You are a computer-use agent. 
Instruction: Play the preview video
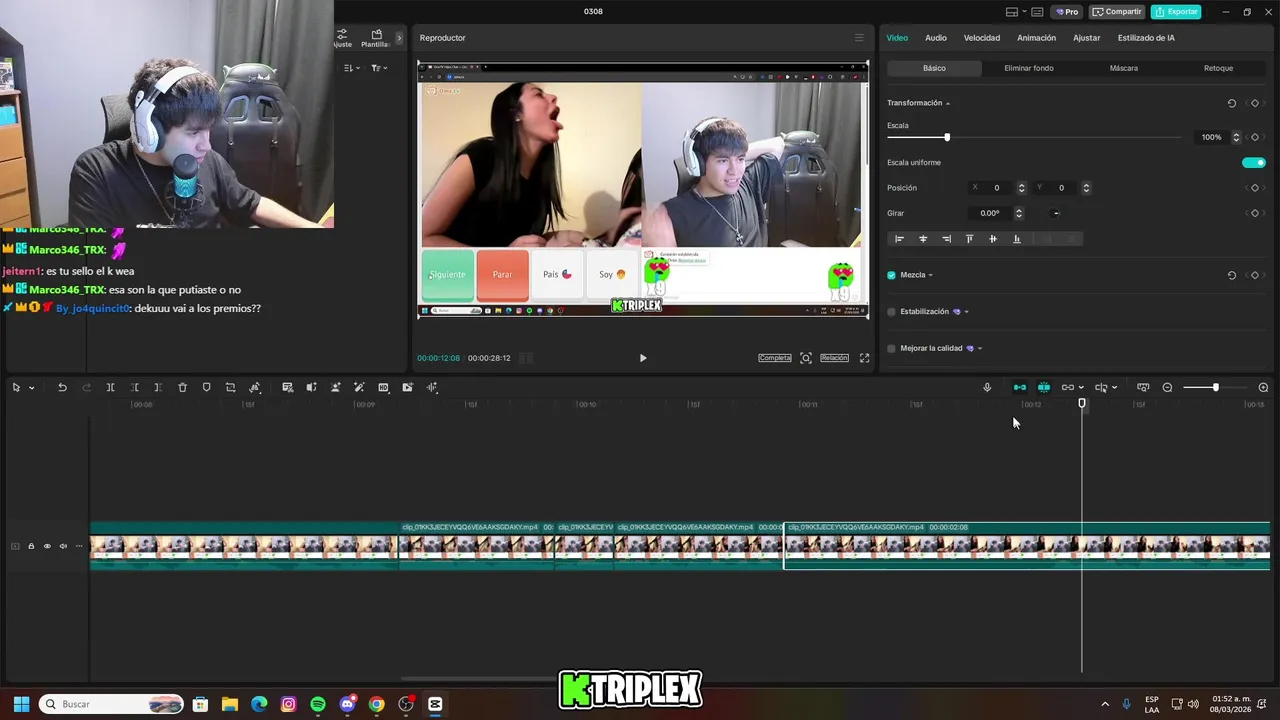coord(643,358)
